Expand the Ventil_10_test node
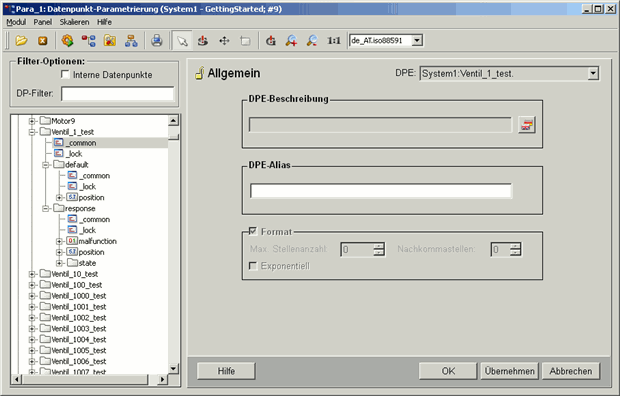This screenshot has height=396, width=620. click(32, 274)
